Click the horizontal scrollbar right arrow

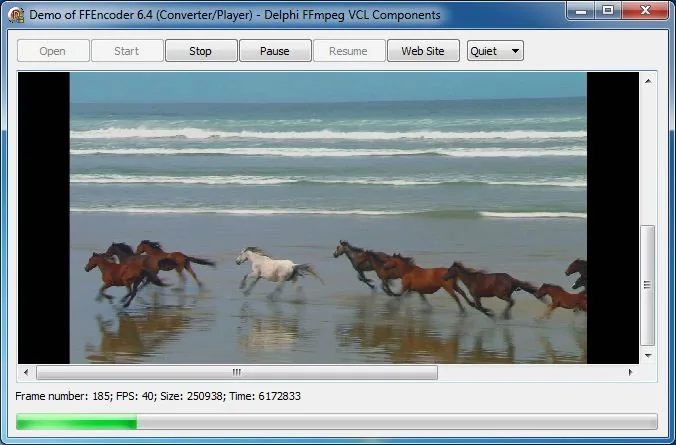point(630,372)
